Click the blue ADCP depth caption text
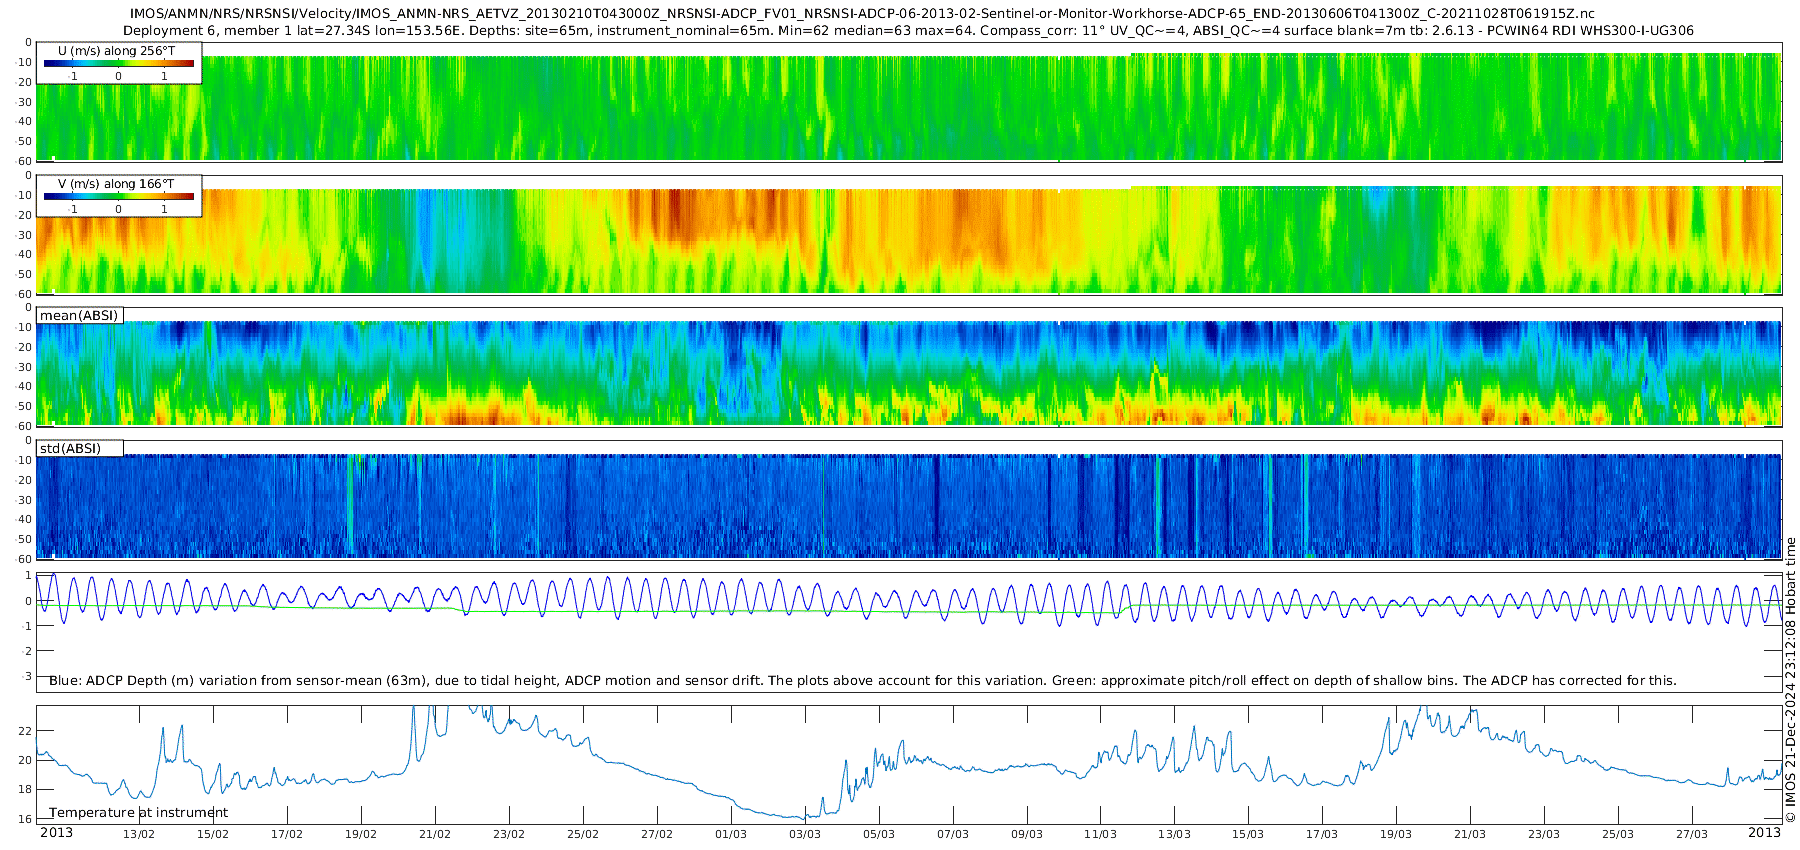1800x850 pixels. tap(862, 681)
